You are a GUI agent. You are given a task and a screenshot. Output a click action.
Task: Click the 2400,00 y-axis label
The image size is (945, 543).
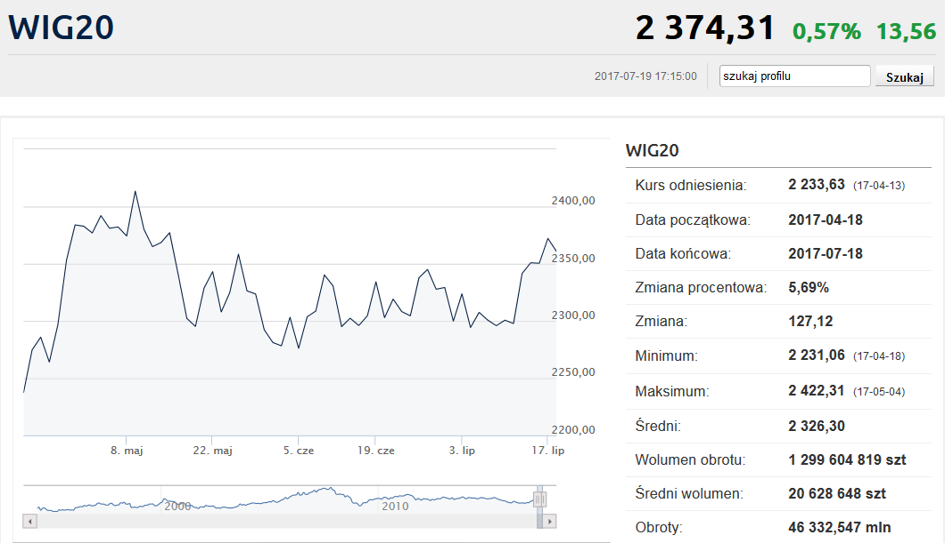tap(573, 201)
